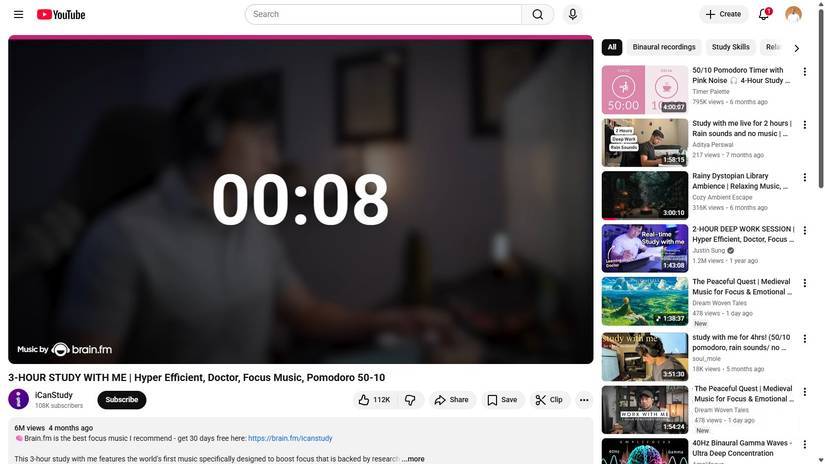The height and width of the screenshot is (464, 825).
Task: Visit the Cozy Ambient Escape channel
Action: point(722,197)
